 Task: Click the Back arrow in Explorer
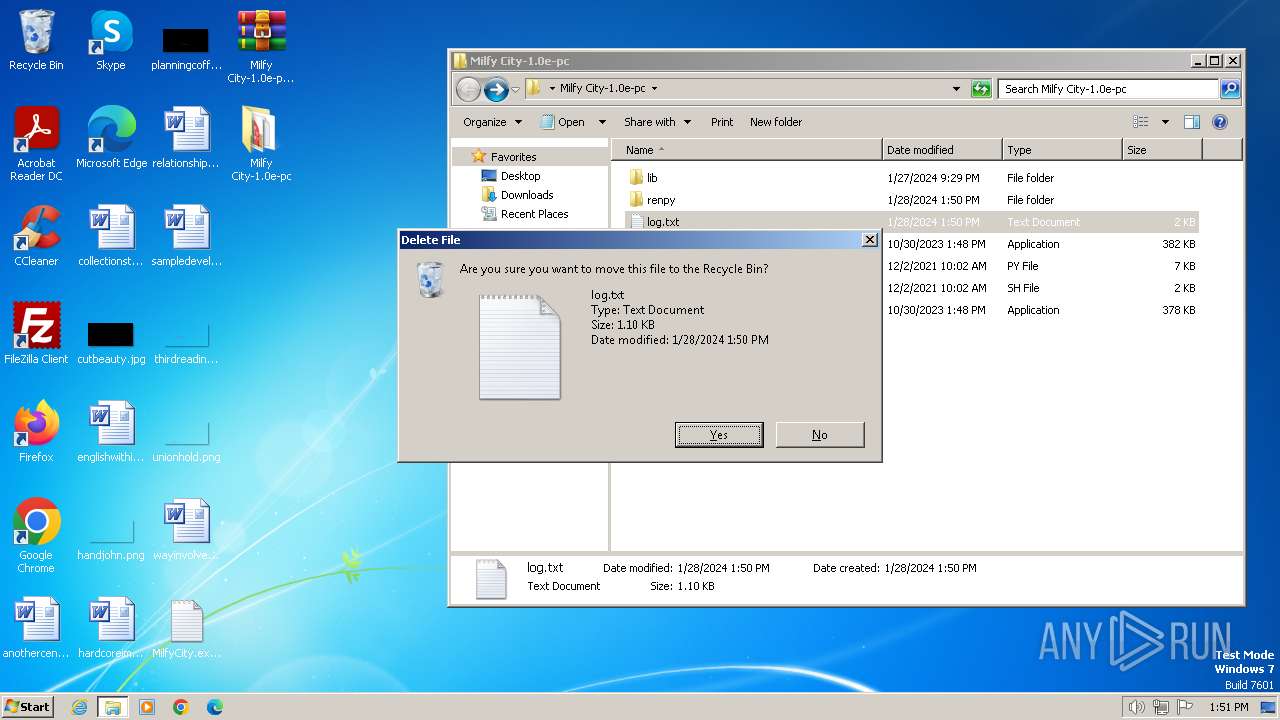pyautogui.click(x=468, y=89)
